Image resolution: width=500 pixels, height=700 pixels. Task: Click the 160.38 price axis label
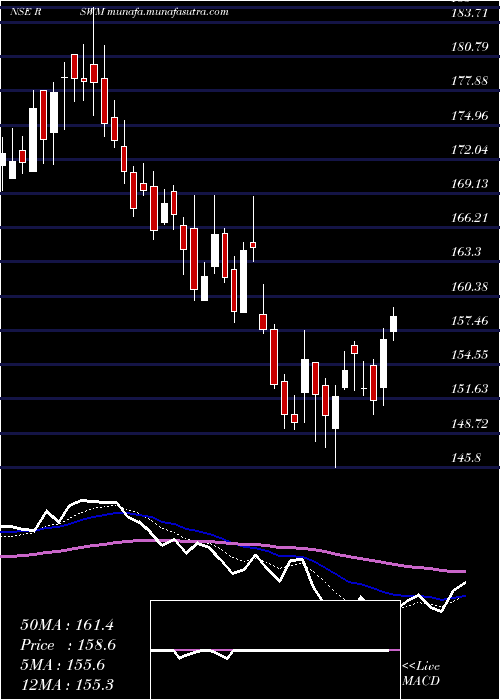click(468, 286)
